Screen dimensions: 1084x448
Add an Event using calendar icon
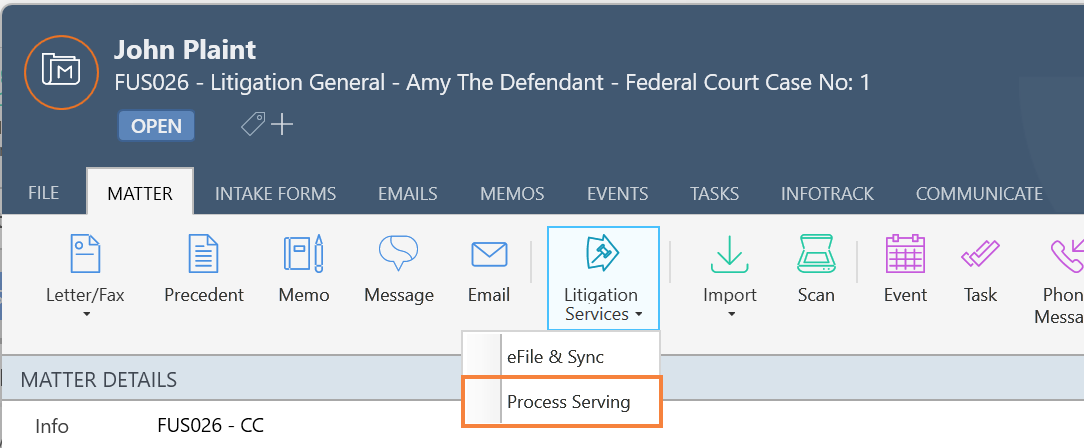(906, 254)
